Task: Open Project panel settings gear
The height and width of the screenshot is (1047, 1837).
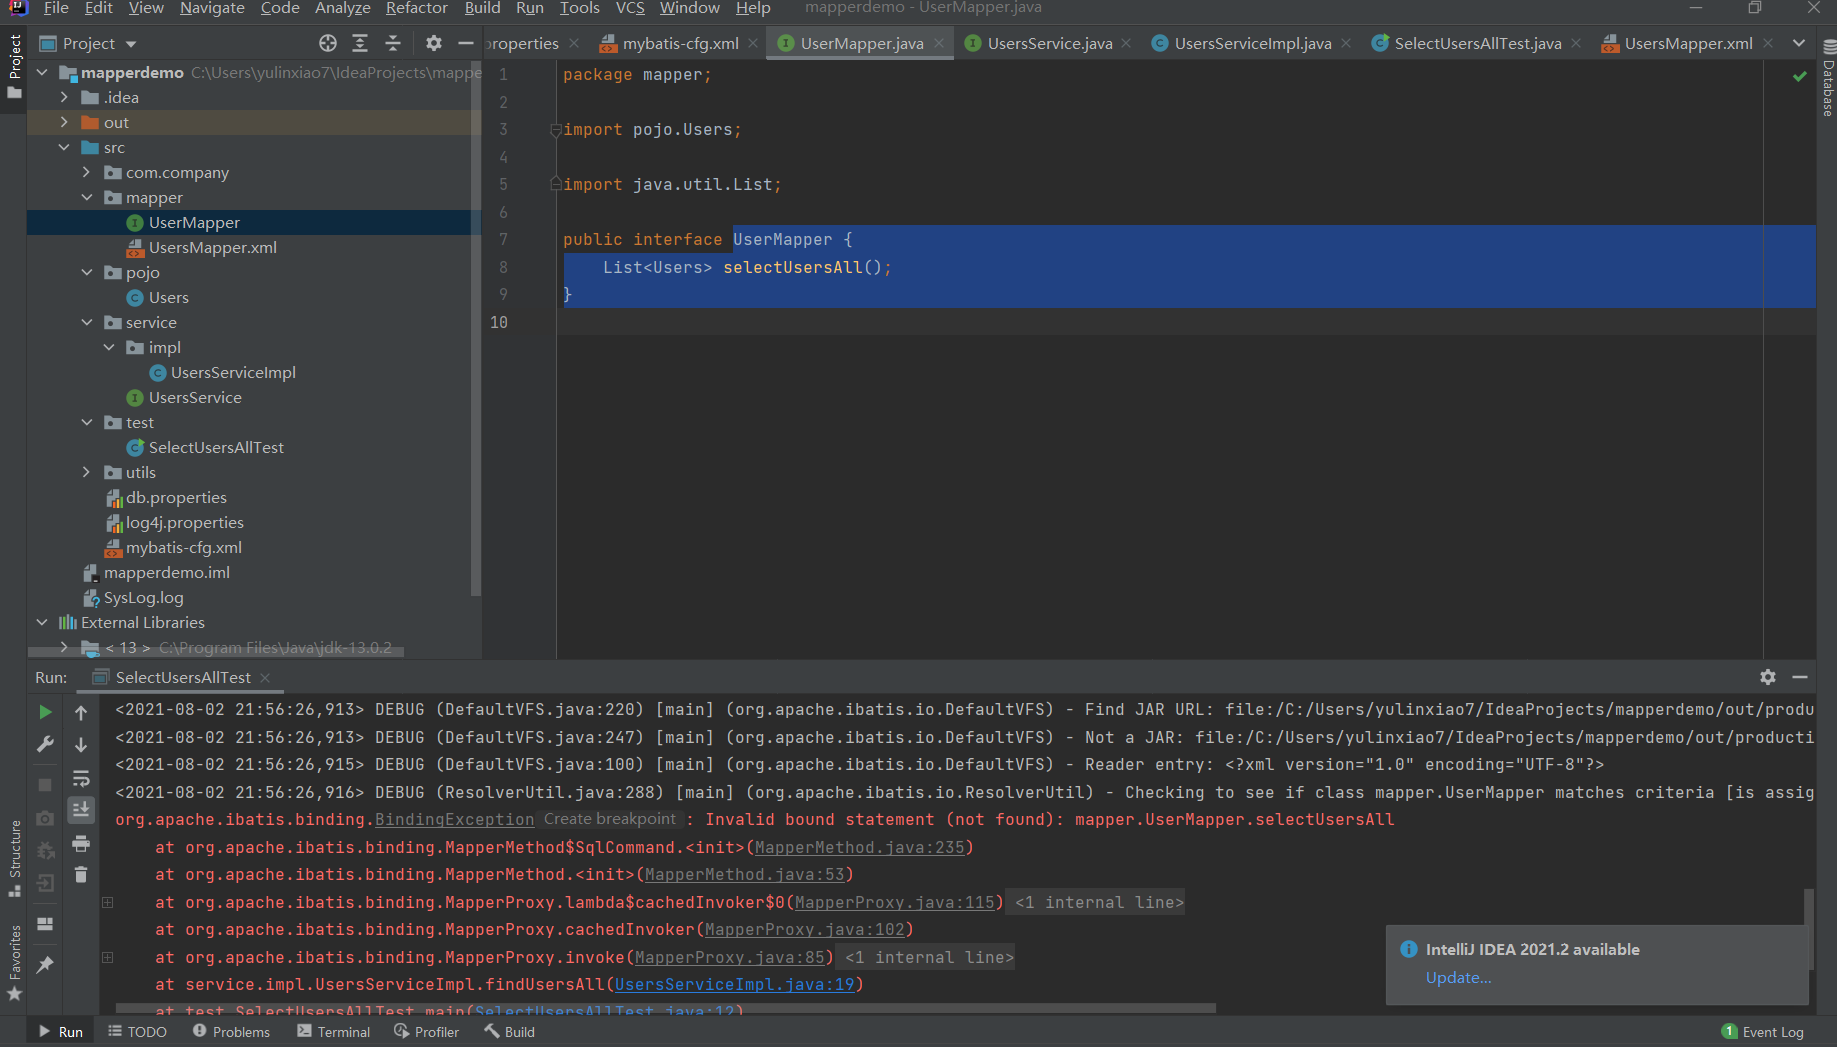Action: 433,43
